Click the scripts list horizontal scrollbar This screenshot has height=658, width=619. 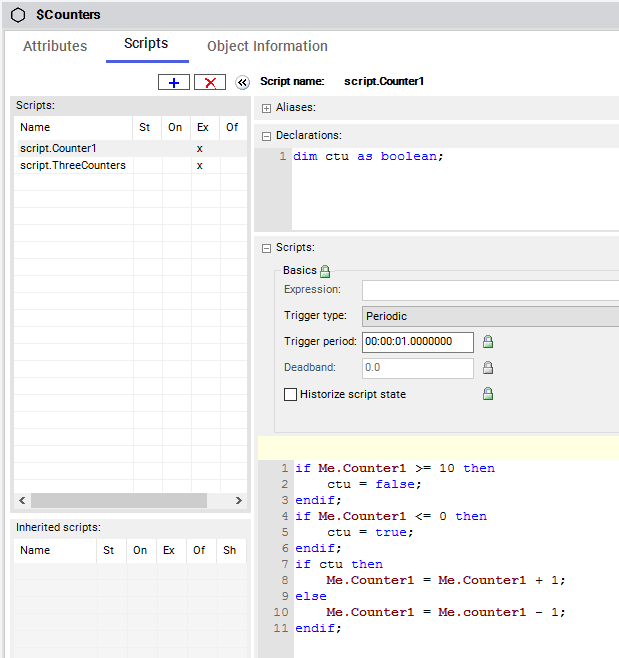(x=118, y=500)
